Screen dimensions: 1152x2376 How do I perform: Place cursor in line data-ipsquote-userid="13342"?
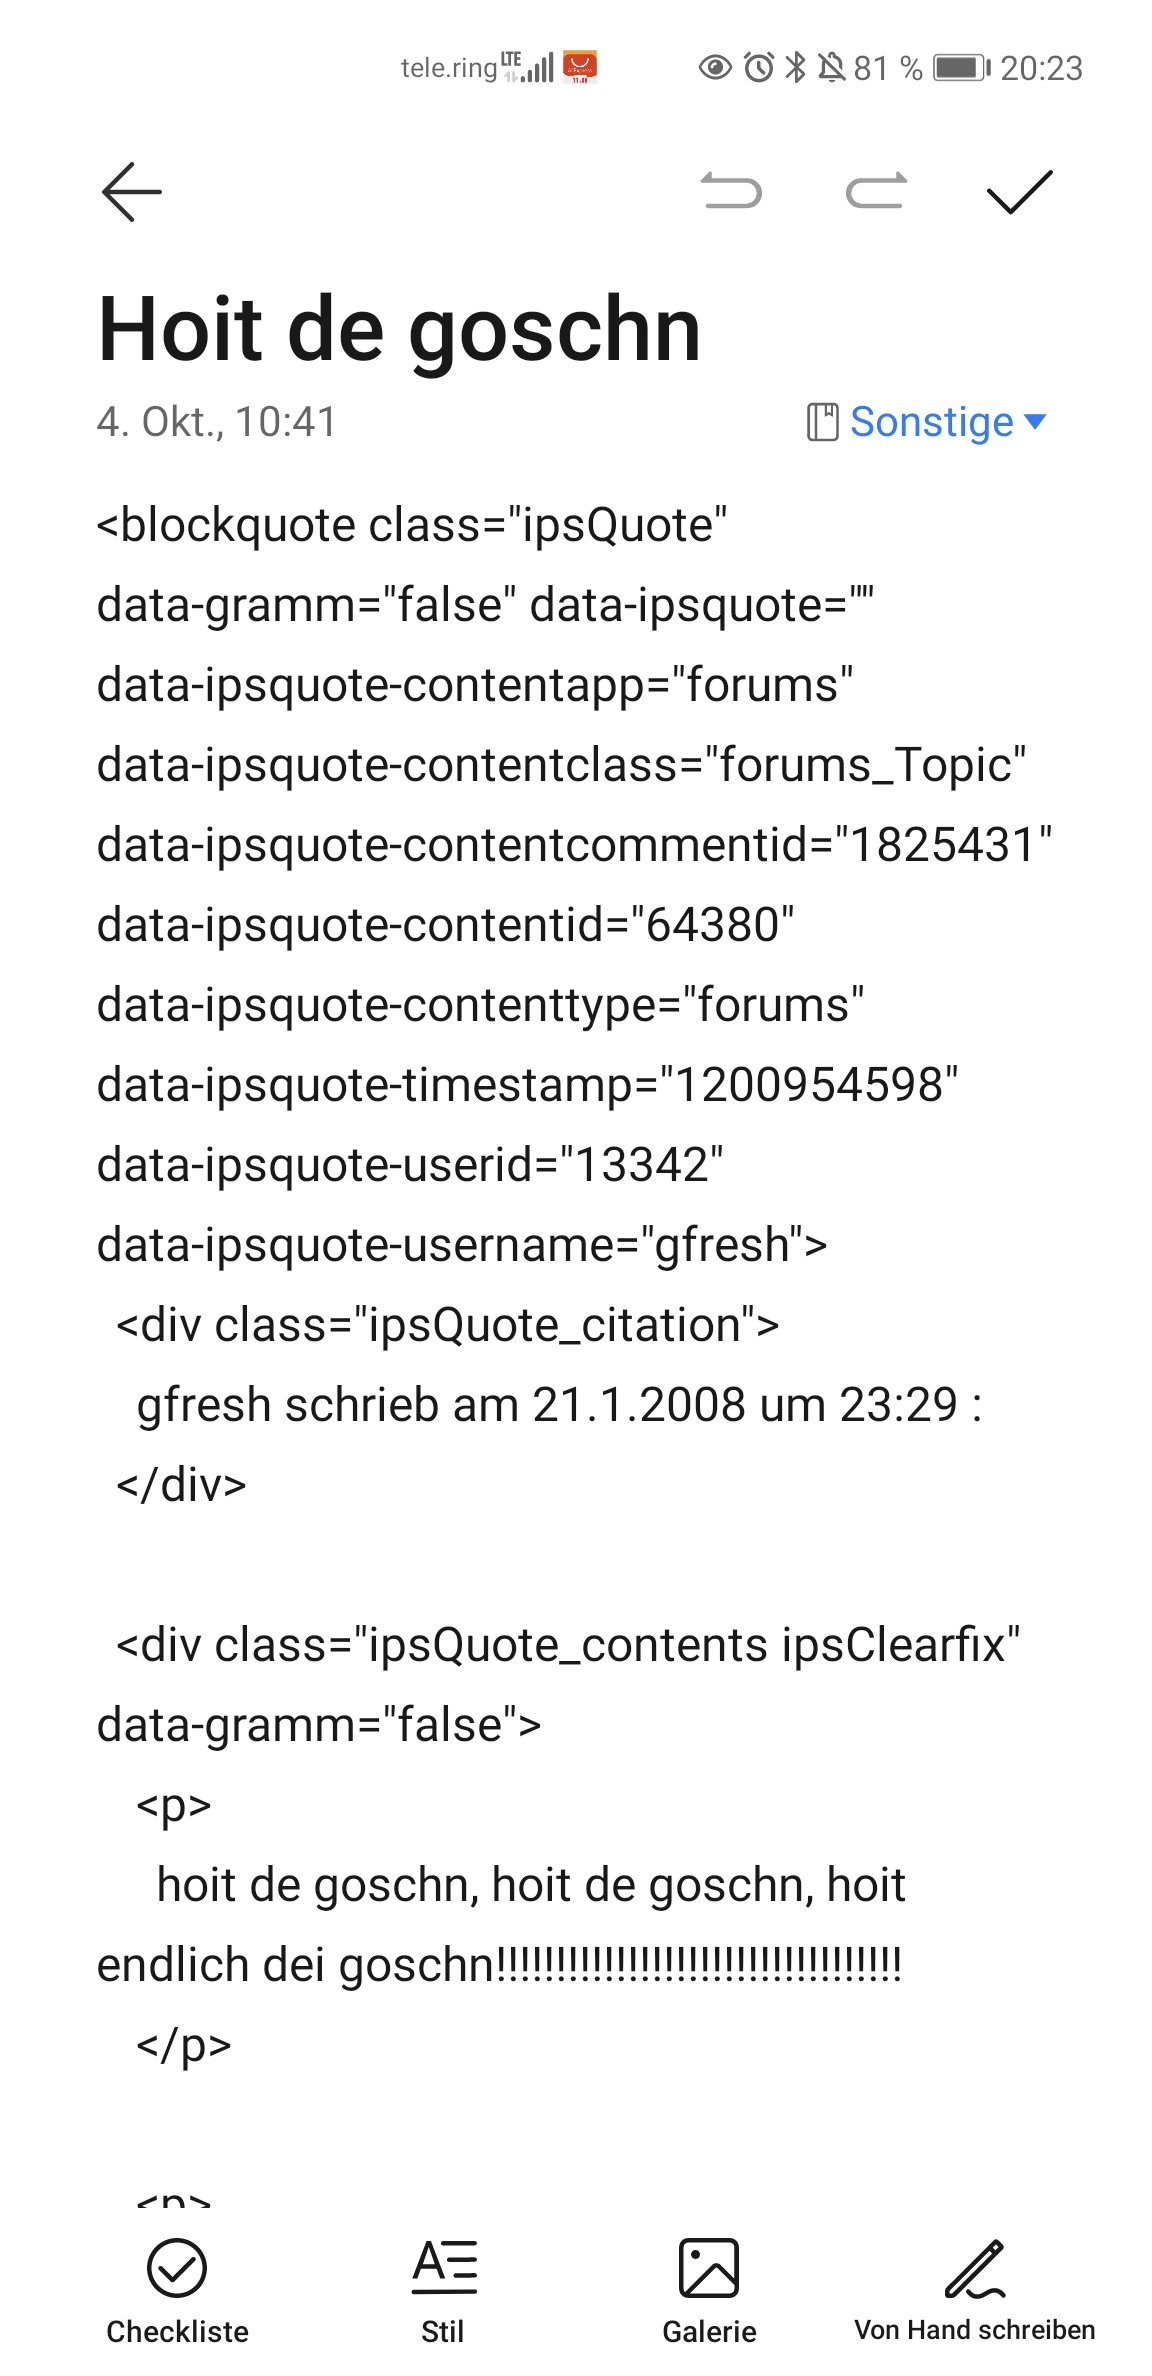coord(410,1165)
